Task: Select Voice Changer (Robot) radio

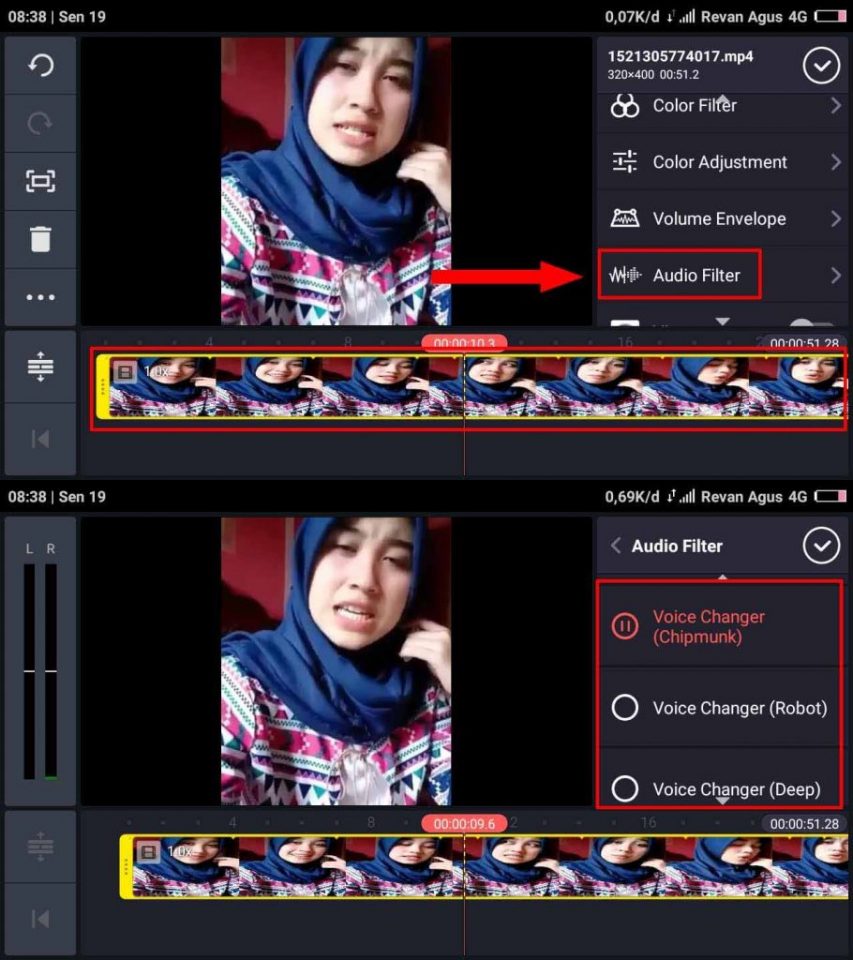Action: point(625,708)
